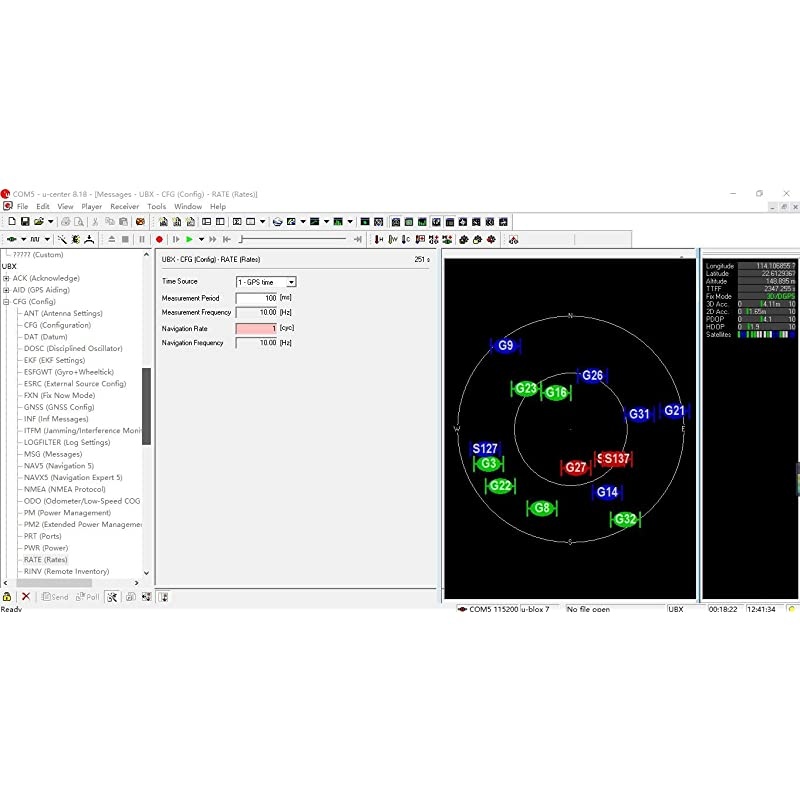The width and height of the screenshot is (800, 800).
Task: Click the red X icon in the message bar
Action: point(26,597)
